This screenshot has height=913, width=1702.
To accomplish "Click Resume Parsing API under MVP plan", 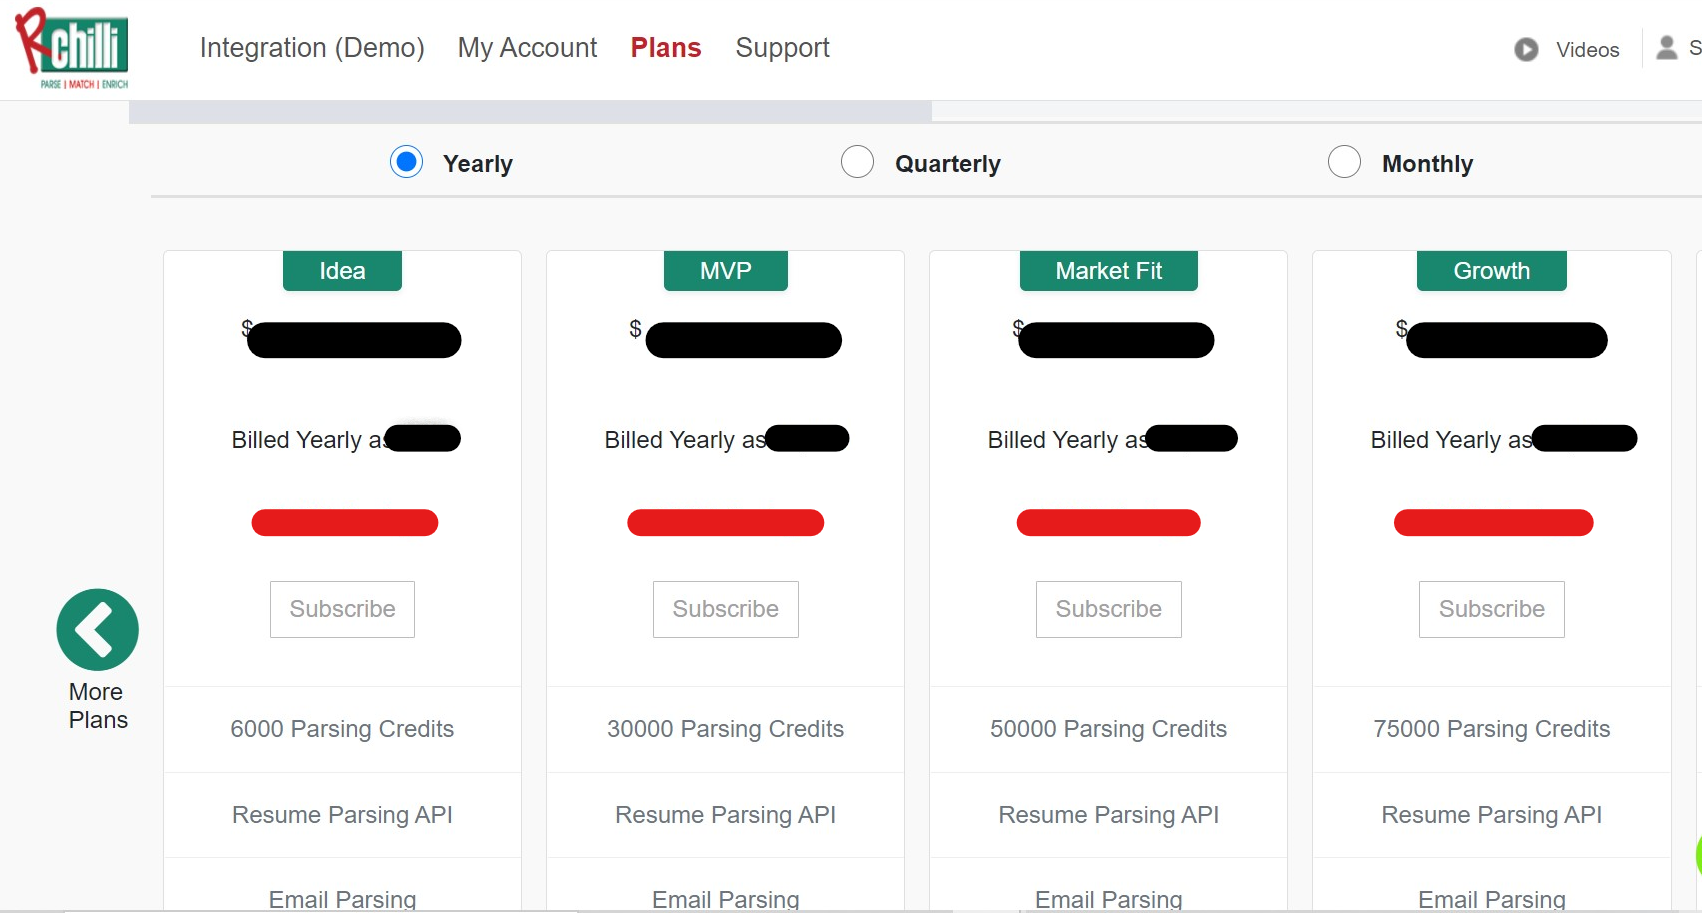I will (726, 815).
